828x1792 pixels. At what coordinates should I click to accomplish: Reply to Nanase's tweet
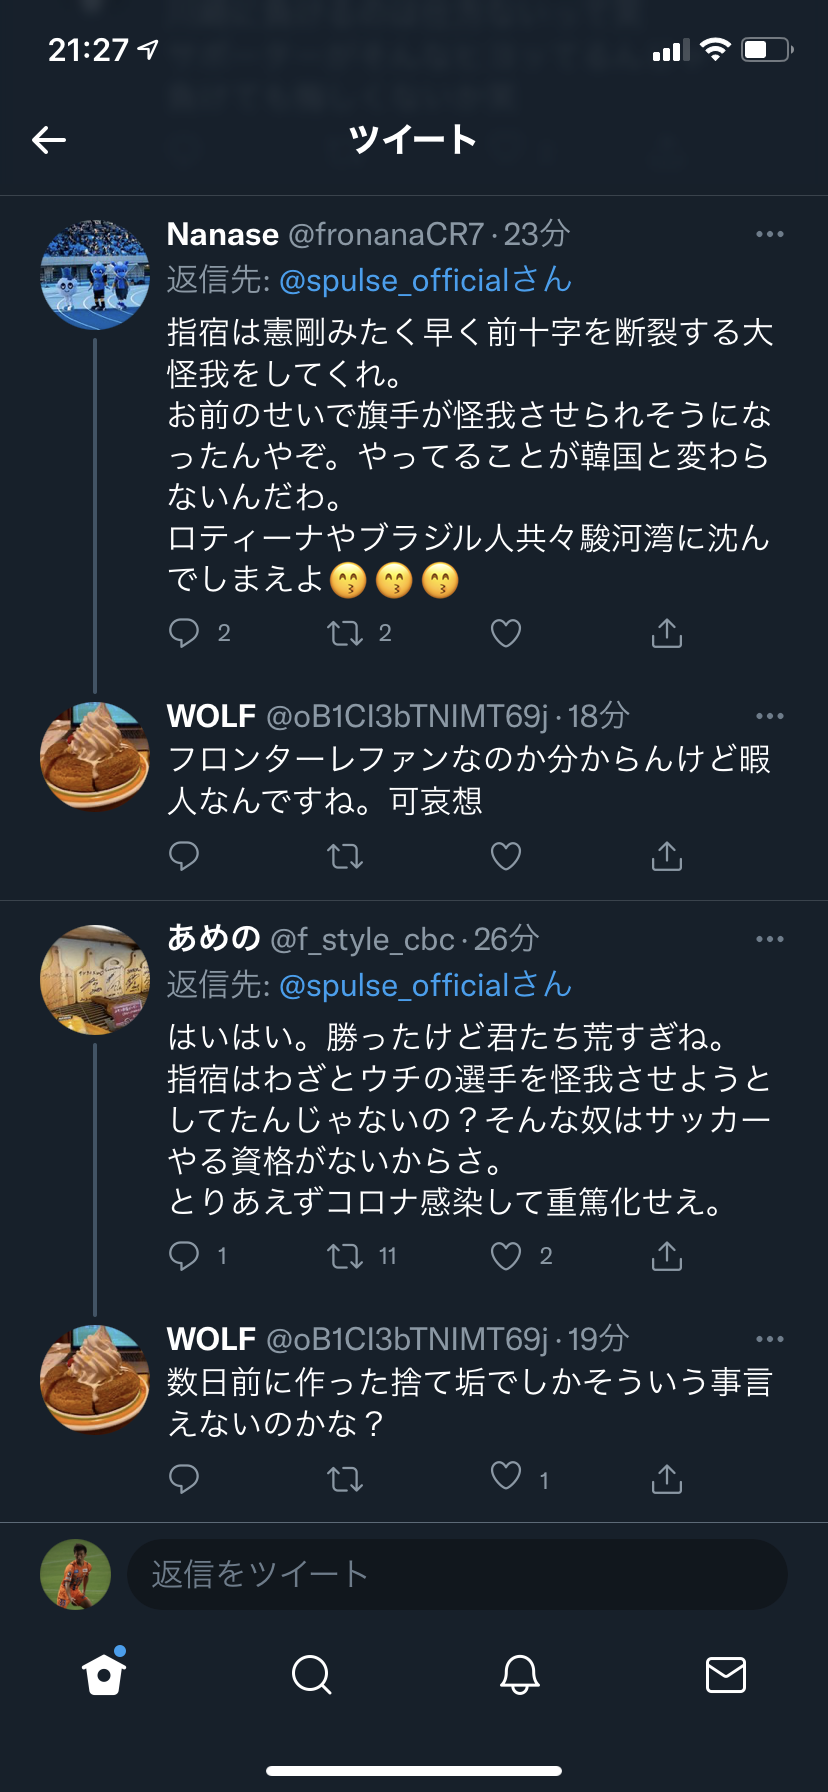(x=184, y=633)
